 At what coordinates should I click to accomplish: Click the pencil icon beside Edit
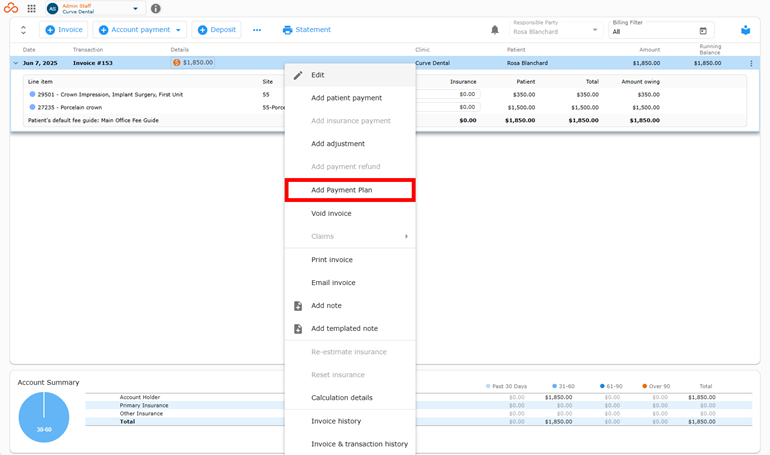[298, 75]
